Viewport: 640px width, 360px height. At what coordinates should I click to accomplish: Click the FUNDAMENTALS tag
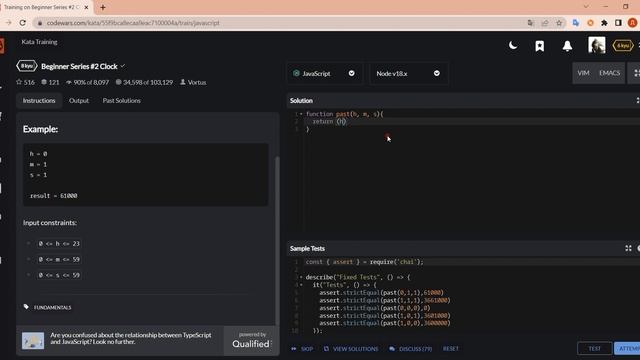pos(52,307)
